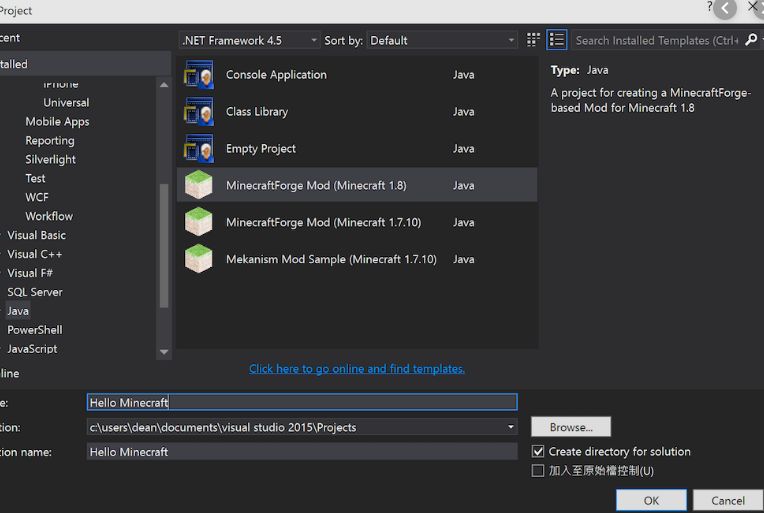Click the Browse... button

tap(571, 427)
